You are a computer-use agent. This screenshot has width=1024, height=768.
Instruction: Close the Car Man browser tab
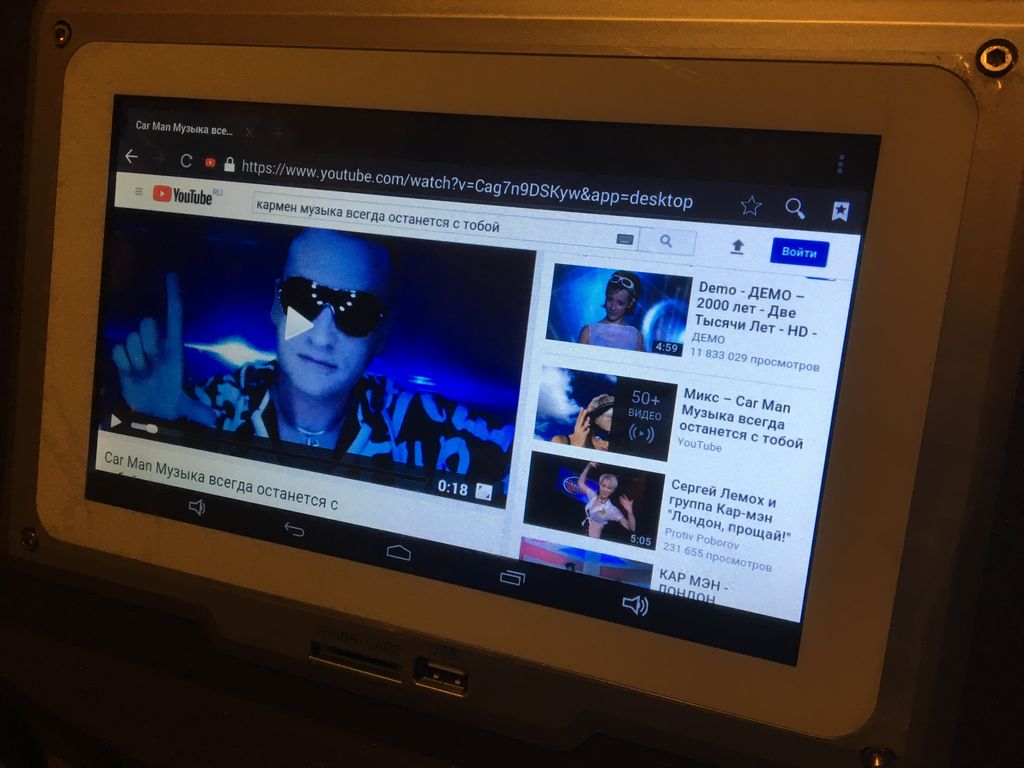tap(249, 133)
